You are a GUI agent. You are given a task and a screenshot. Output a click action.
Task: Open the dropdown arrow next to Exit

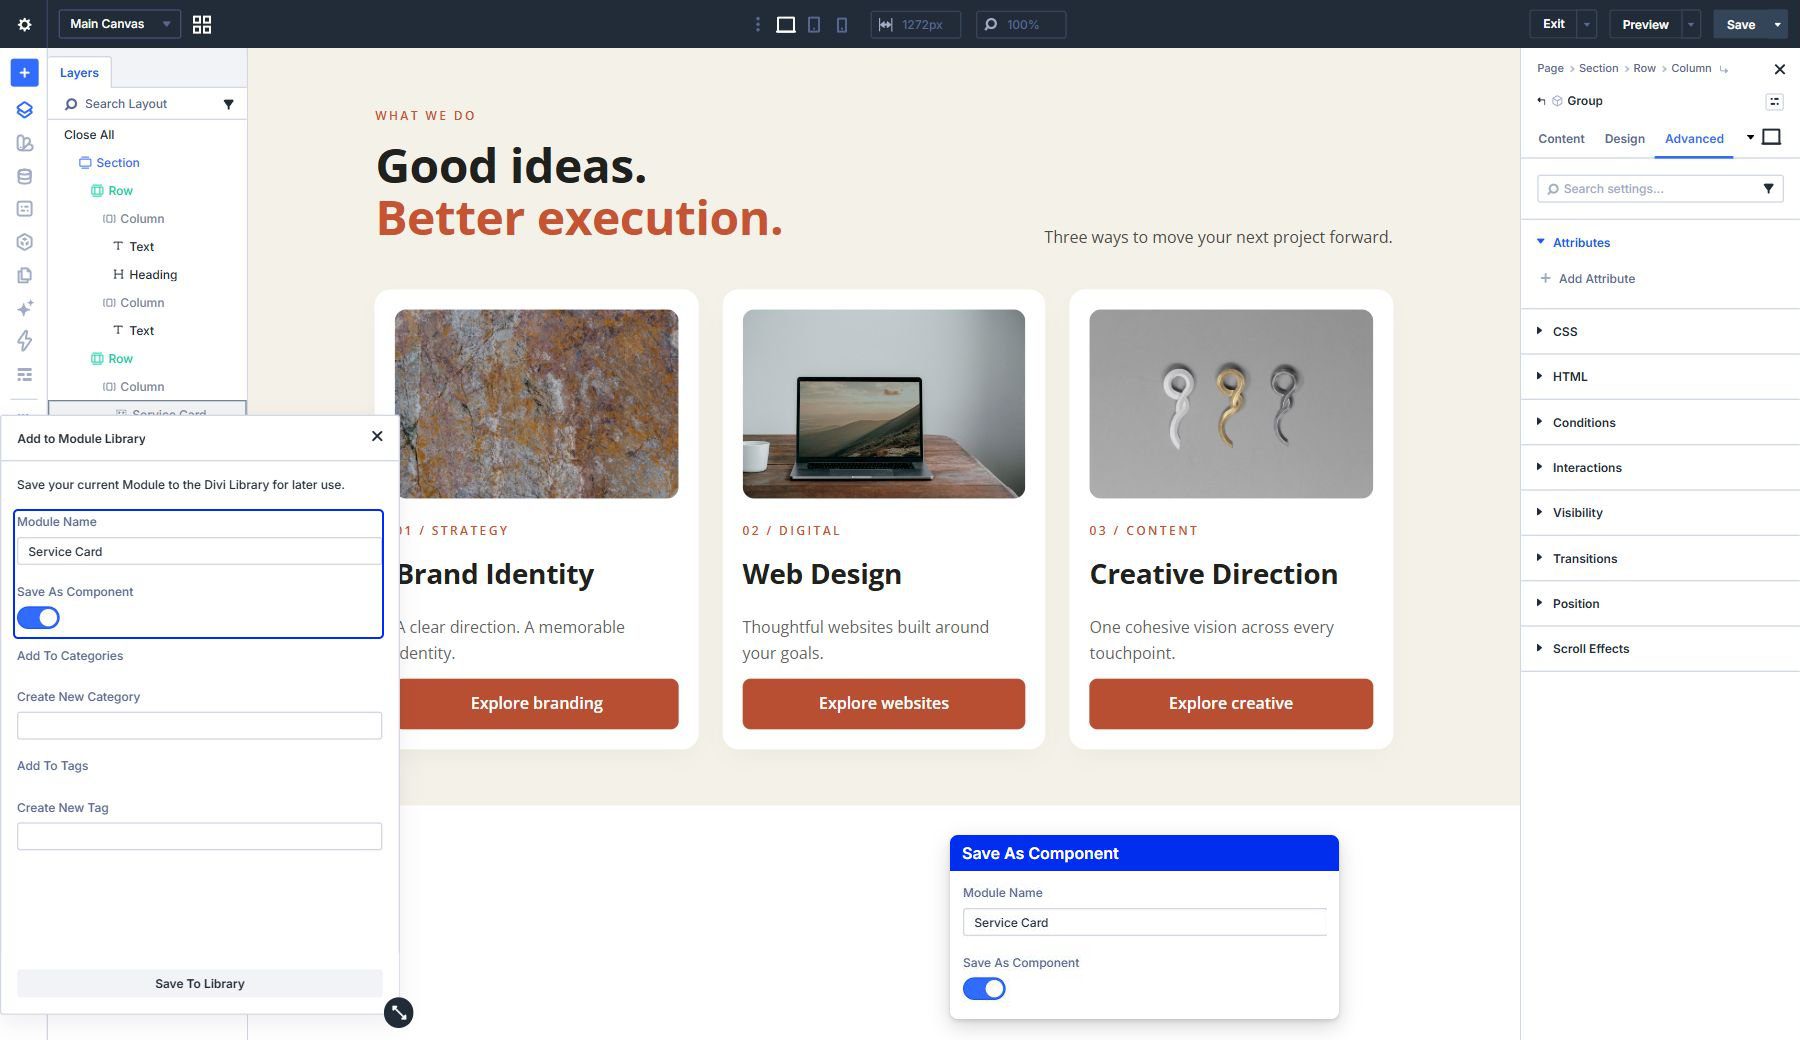pyautogui.click(x=1587, y=24)
